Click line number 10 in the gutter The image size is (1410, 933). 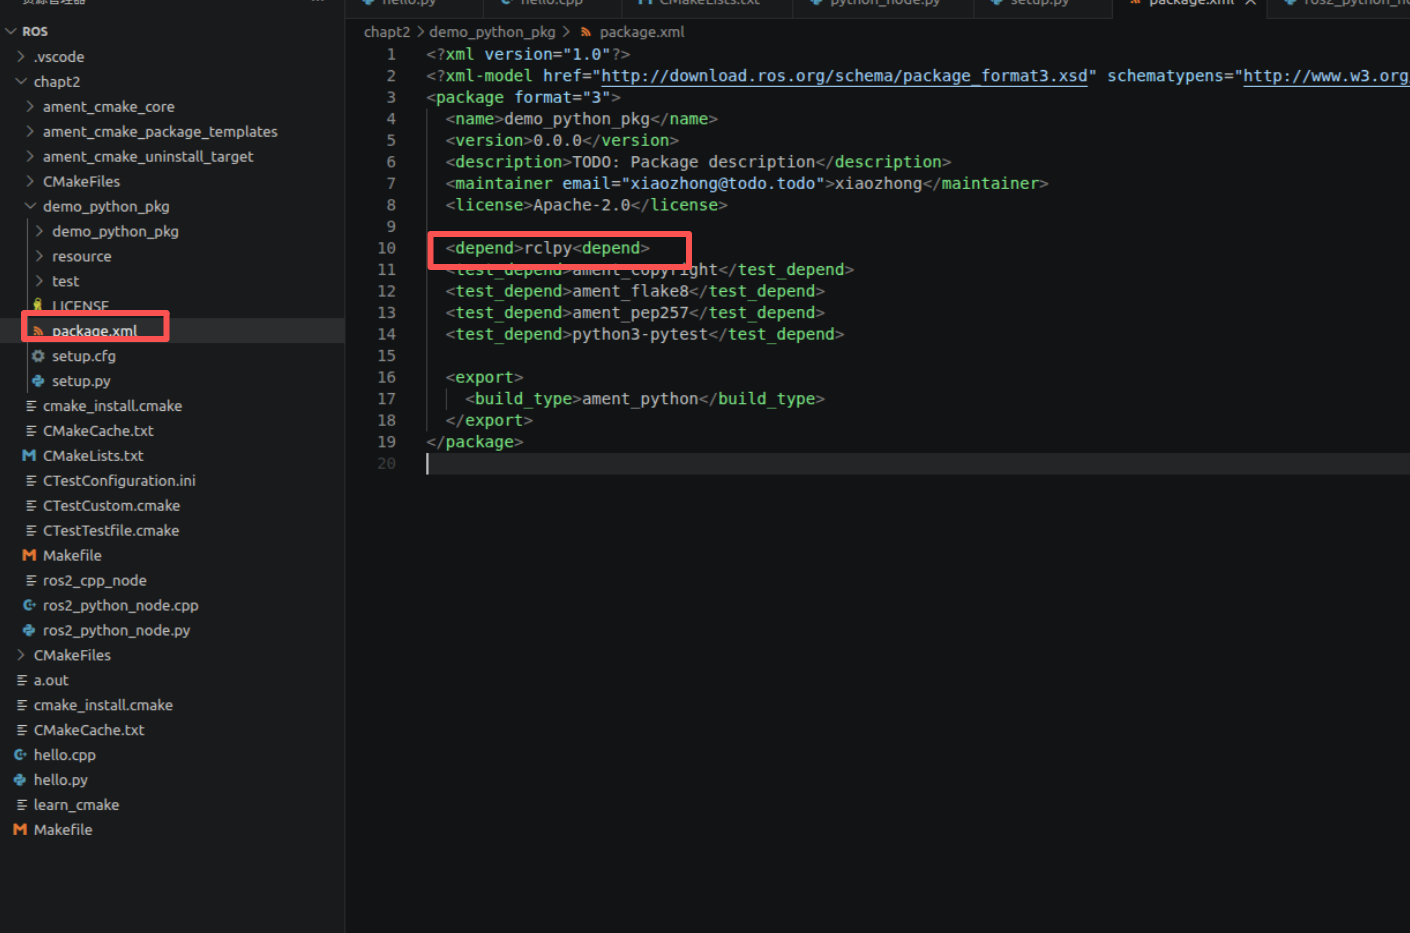click(x=387, y=248)
